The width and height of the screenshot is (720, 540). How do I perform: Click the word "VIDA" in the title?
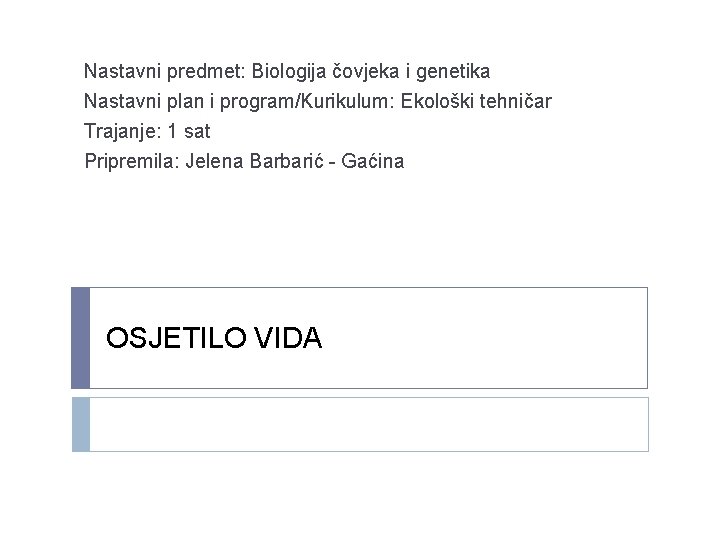[289, 339]
